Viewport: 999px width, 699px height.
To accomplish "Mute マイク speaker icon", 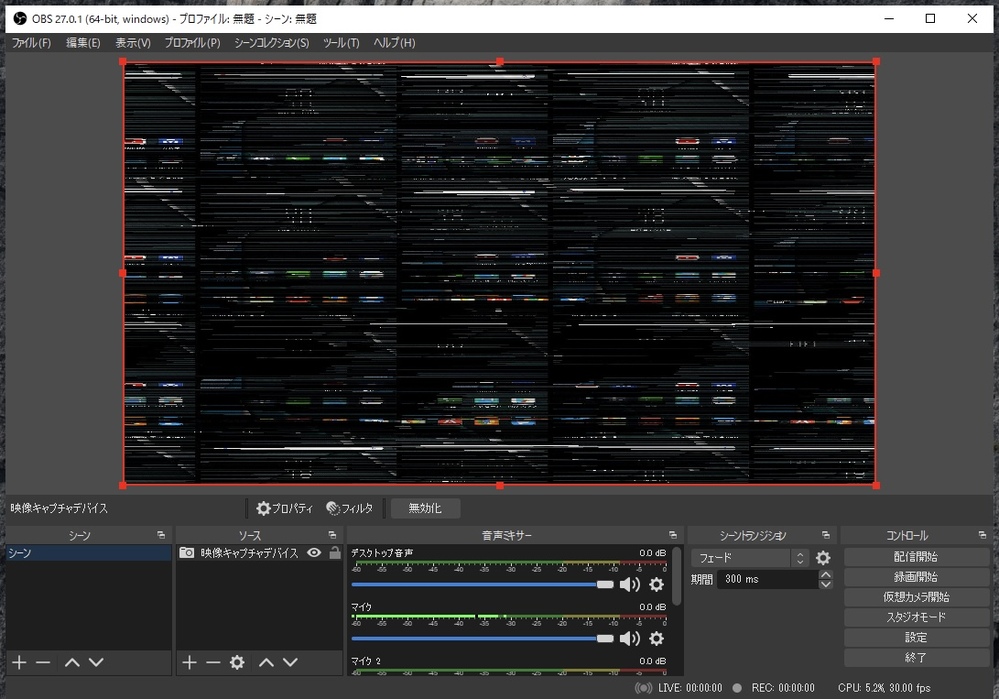I will tap(629, 638).
